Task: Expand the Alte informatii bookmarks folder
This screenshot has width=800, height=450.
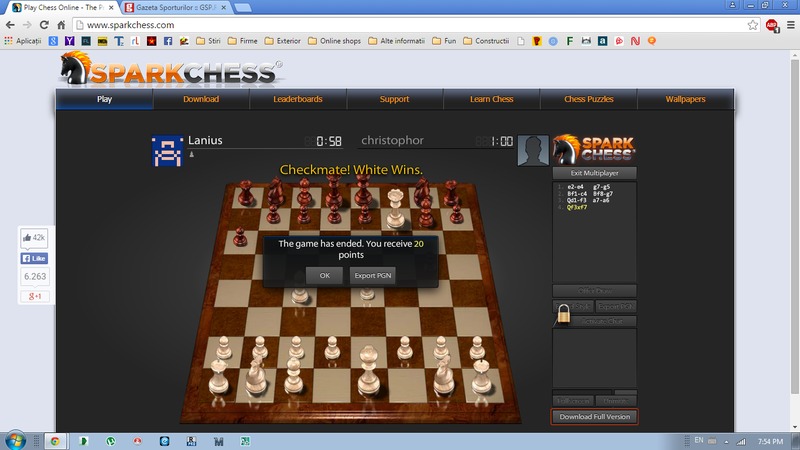Action: 397,41
